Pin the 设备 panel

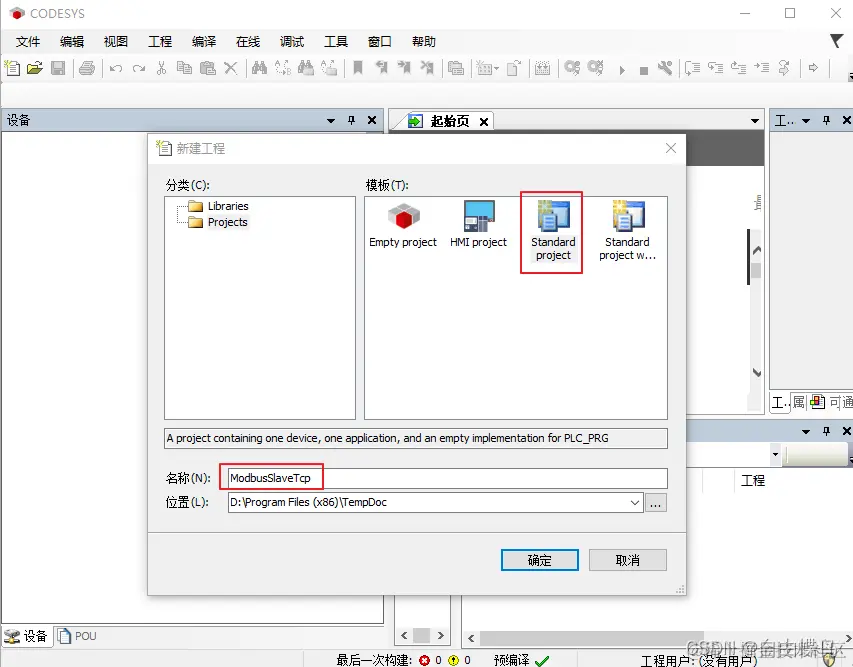tap(351, 120)
